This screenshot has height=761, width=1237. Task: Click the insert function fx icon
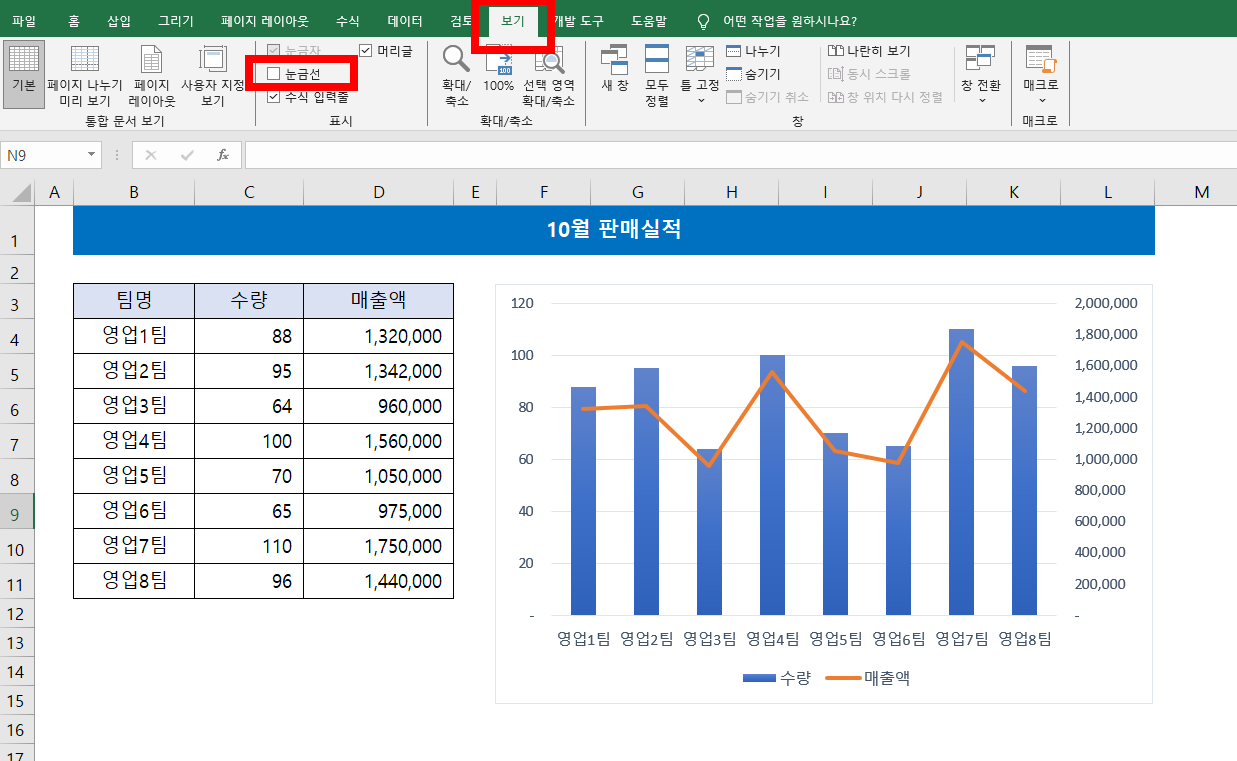click(223, 155)
